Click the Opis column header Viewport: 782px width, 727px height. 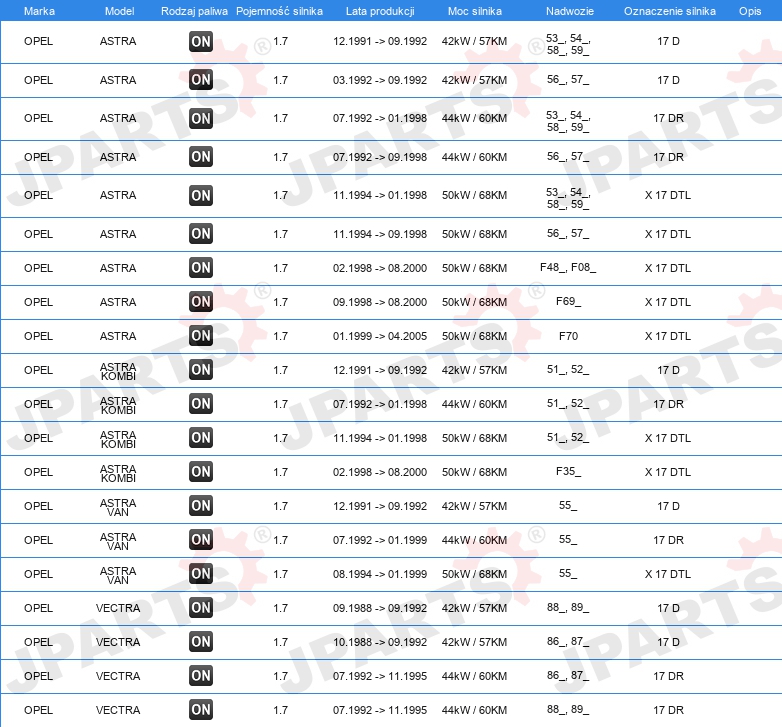click(750, 11)
